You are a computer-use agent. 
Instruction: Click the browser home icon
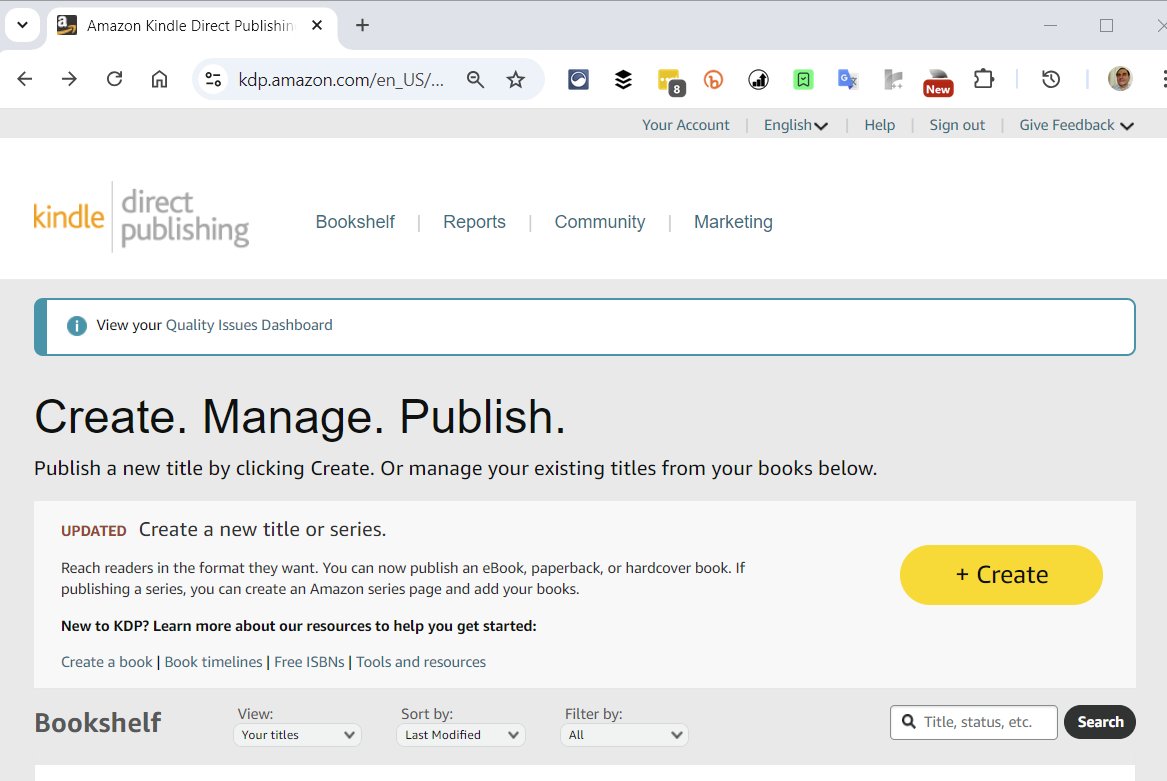[x=159, y=79]
